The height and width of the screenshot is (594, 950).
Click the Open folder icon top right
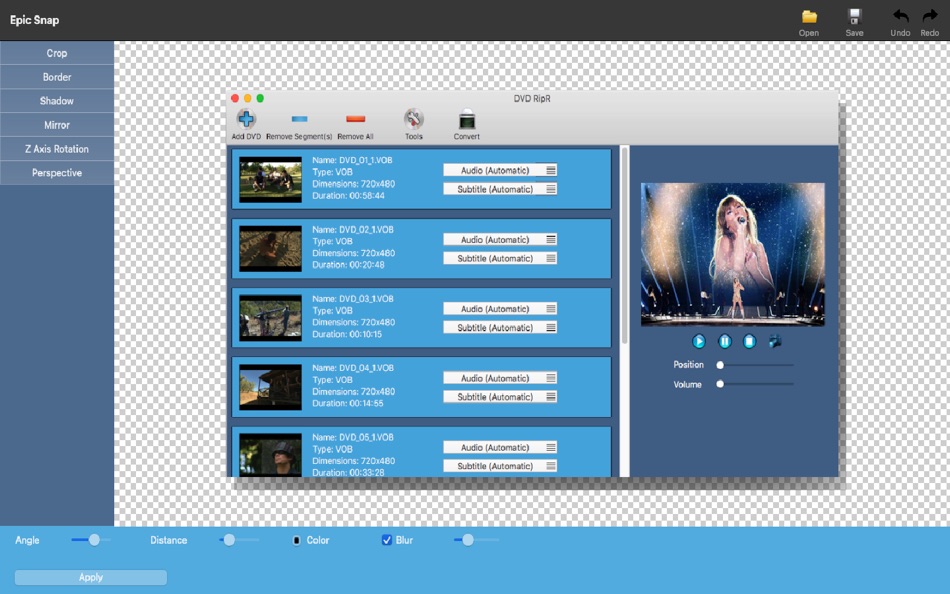(x=809, y=19)
